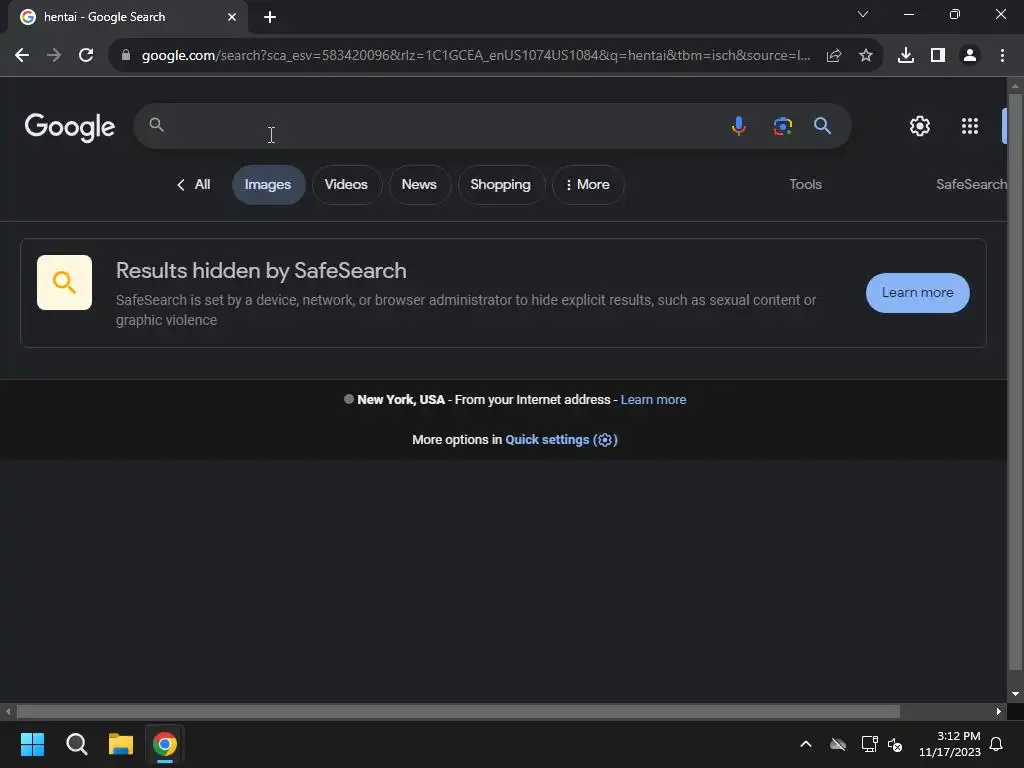Switch to the All results tab
This screenshot has width=1024, height=768.
click(x=193, y=185)
